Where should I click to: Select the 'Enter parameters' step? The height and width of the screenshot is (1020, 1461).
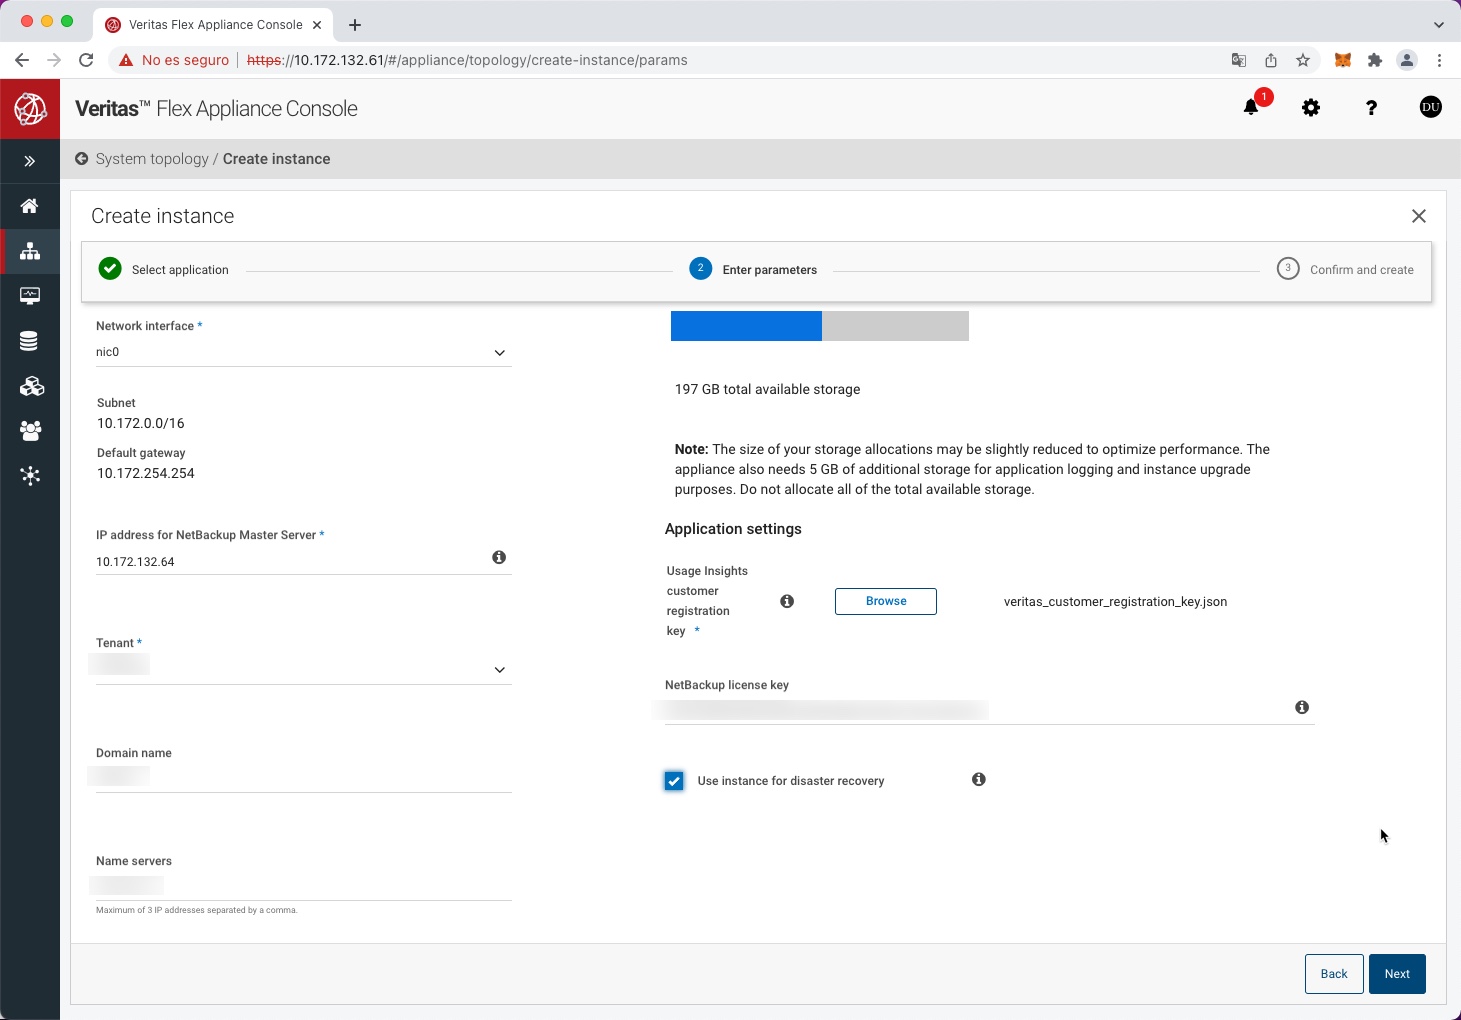[753, 270]
